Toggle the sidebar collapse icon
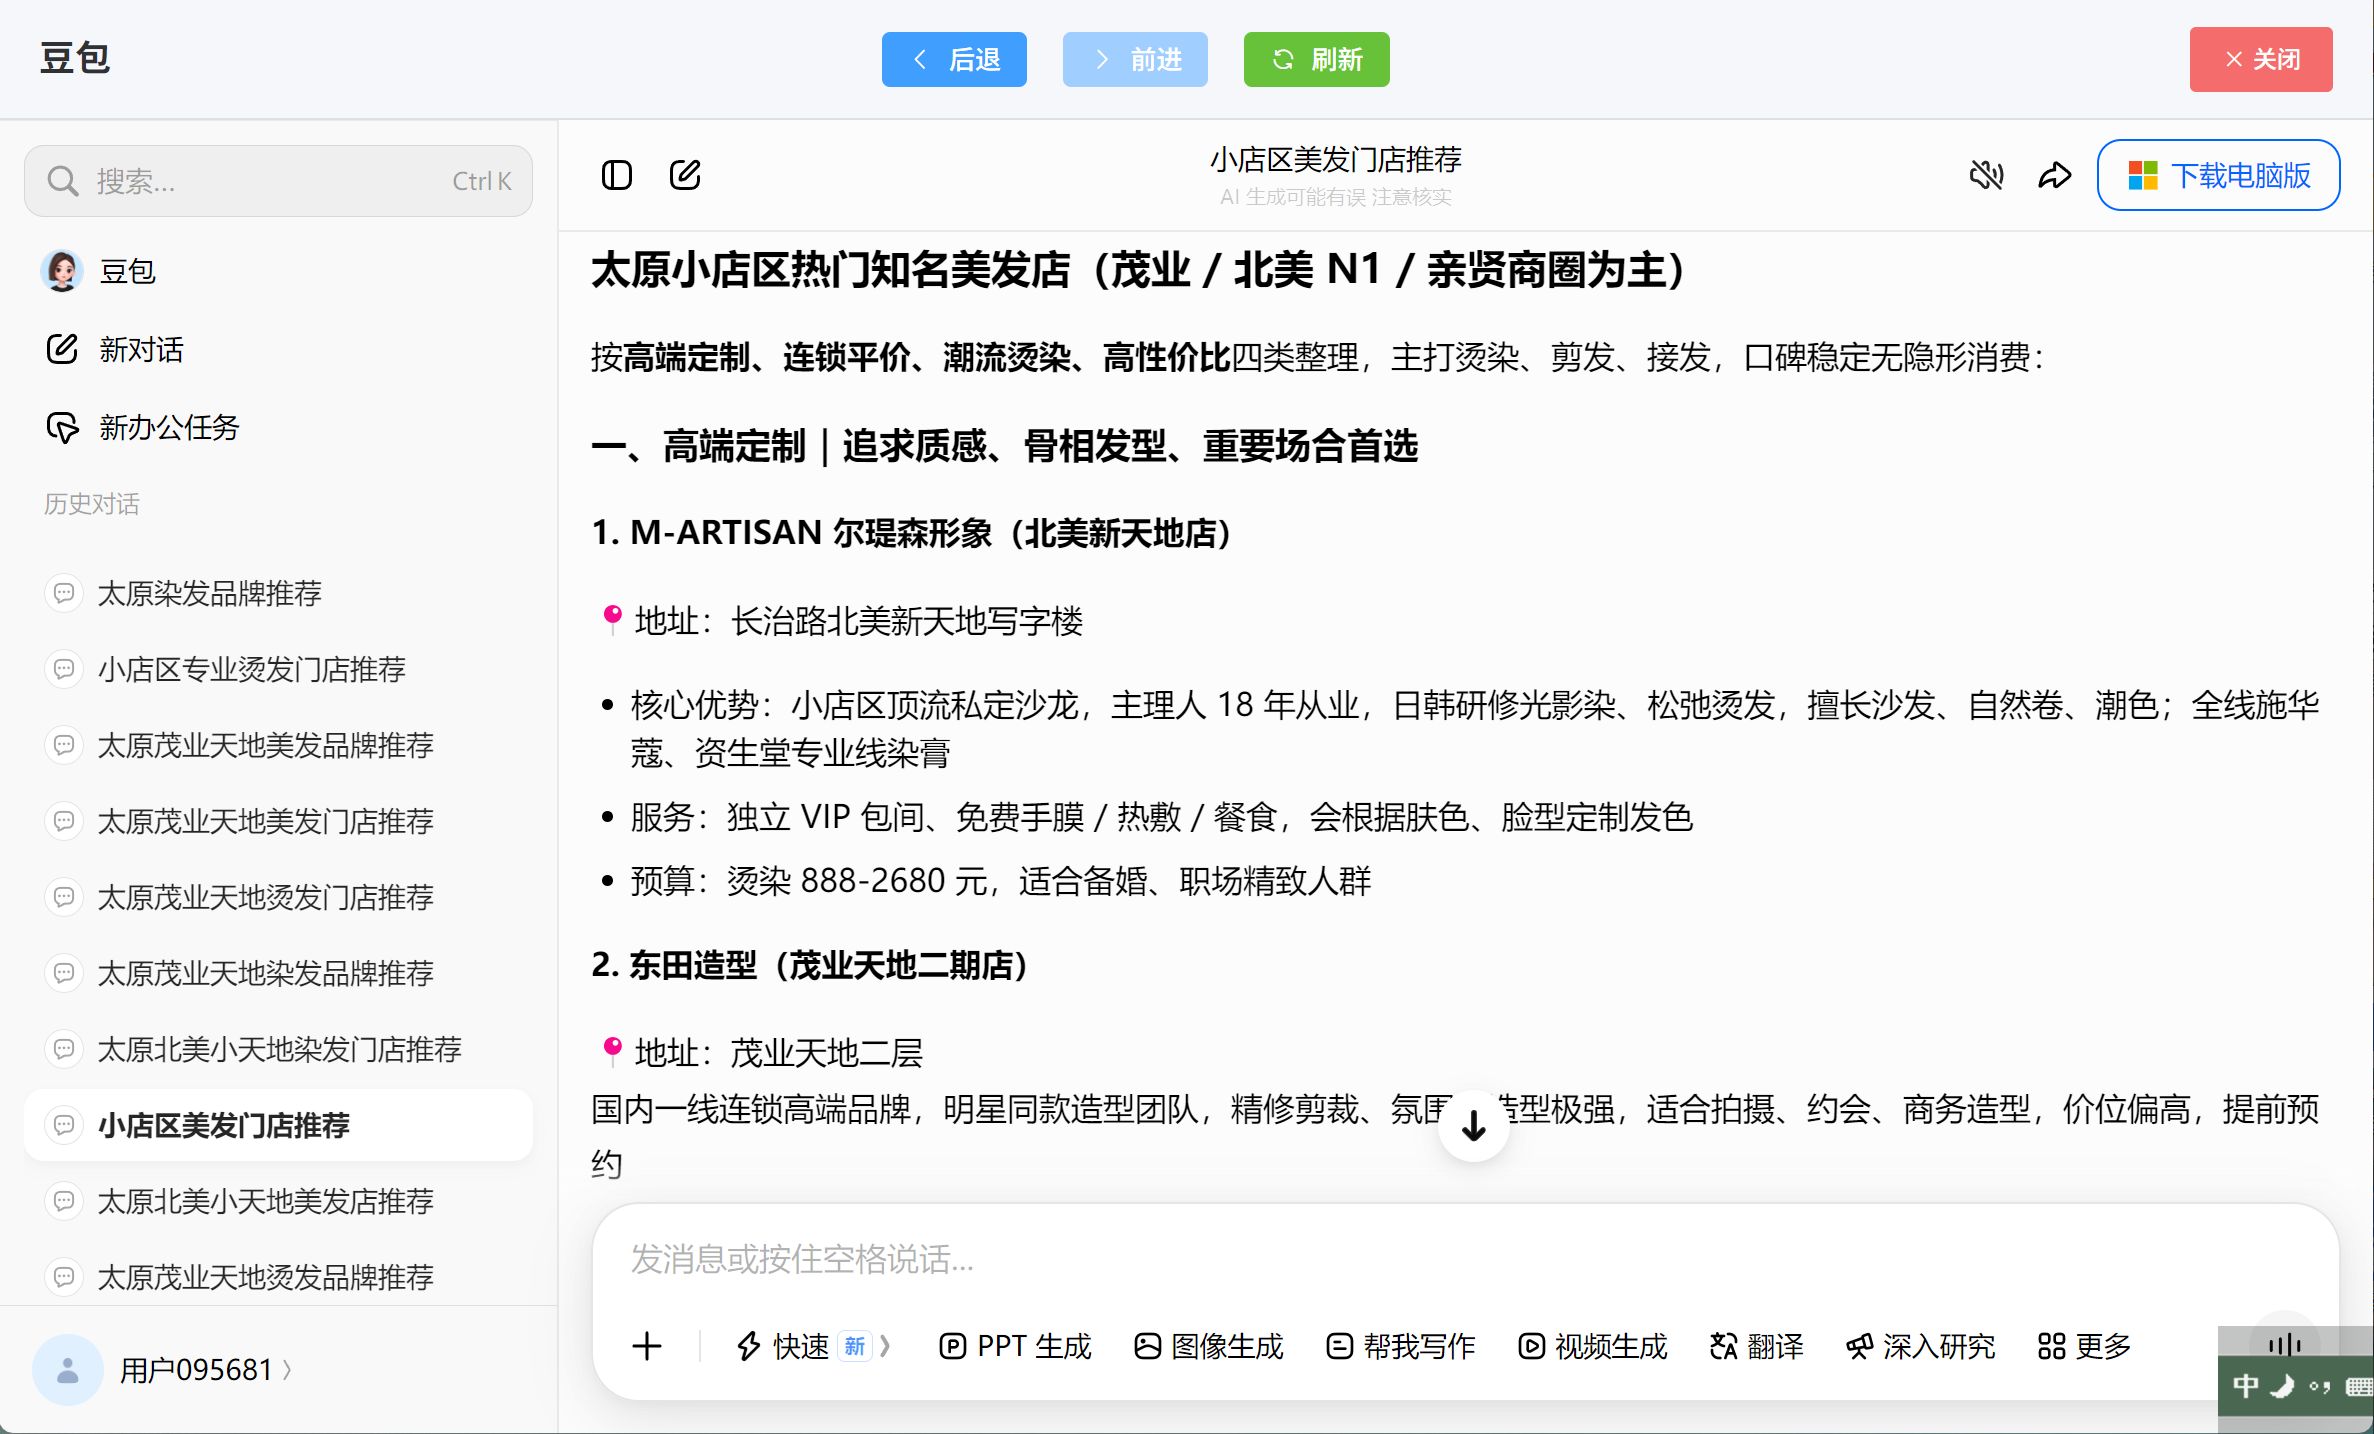The image size is (2374, 1434). [617, 175]
